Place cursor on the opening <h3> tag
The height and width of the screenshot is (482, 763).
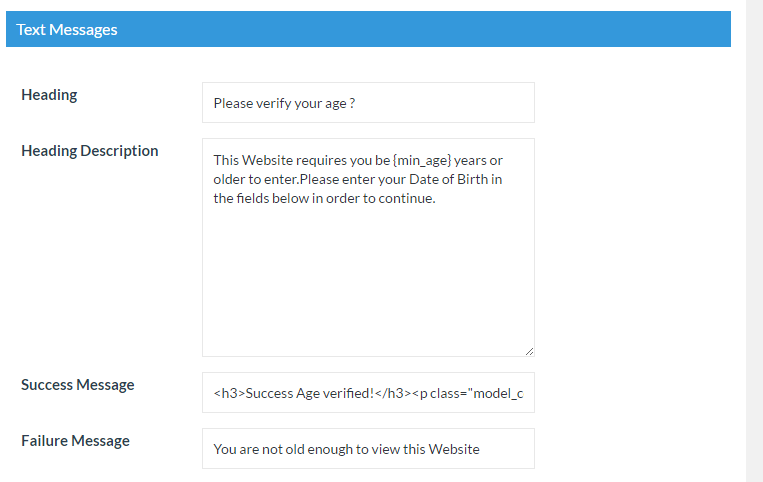pos(229,393)
